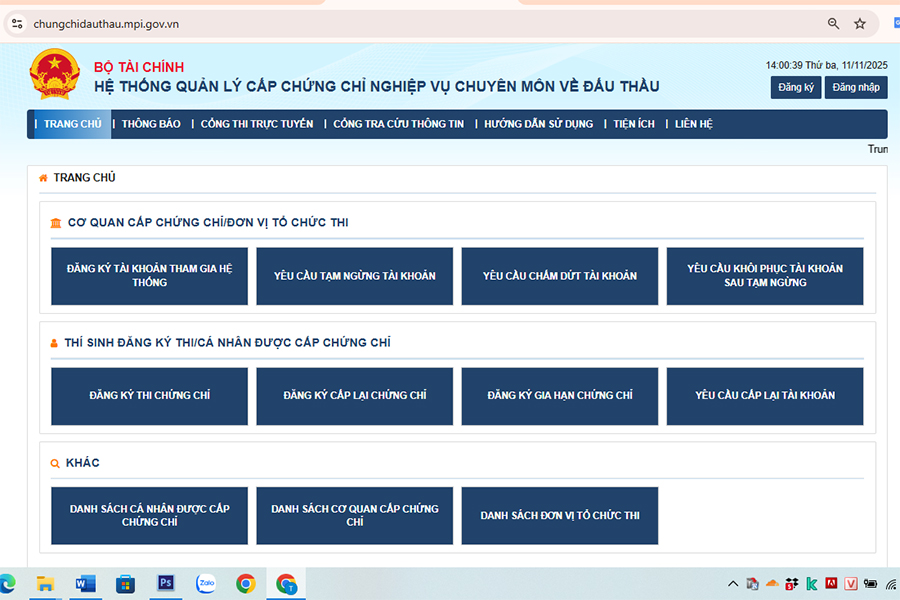Click the Đăng nhập button

(x=855, y=87)
